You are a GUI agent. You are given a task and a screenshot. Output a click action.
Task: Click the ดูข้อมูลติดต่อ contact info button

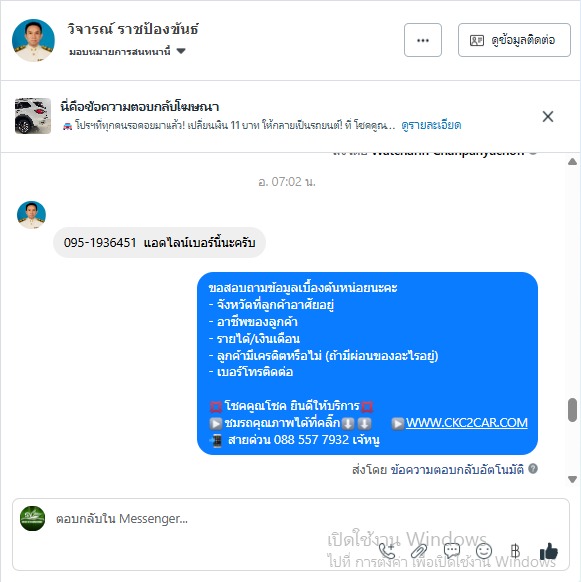514,40
